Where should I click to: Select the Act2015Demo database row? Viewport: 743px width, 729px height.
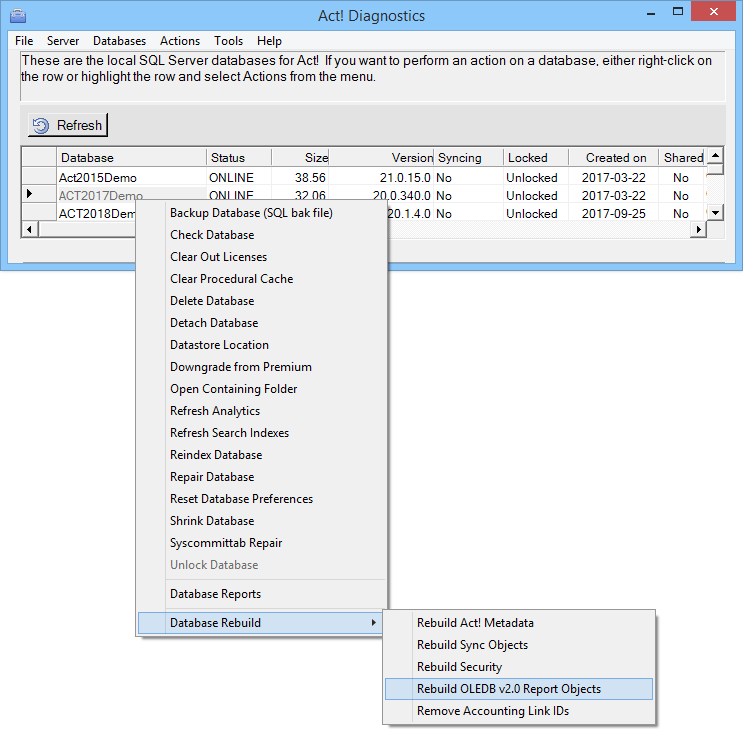132,178
